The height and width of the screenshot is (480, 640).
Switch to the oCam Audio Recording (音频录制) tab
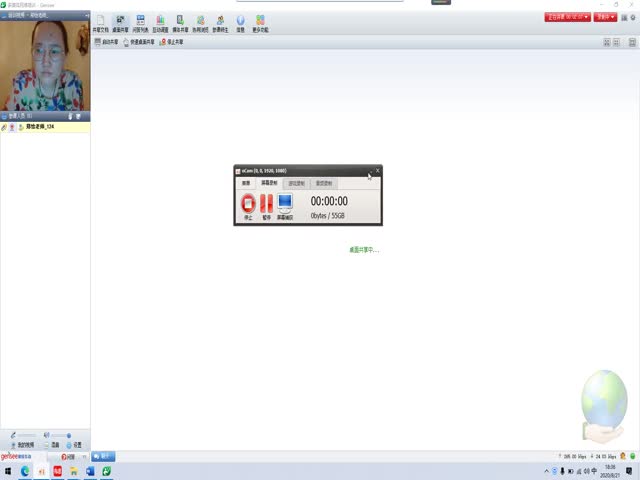(x=324, y=184)
